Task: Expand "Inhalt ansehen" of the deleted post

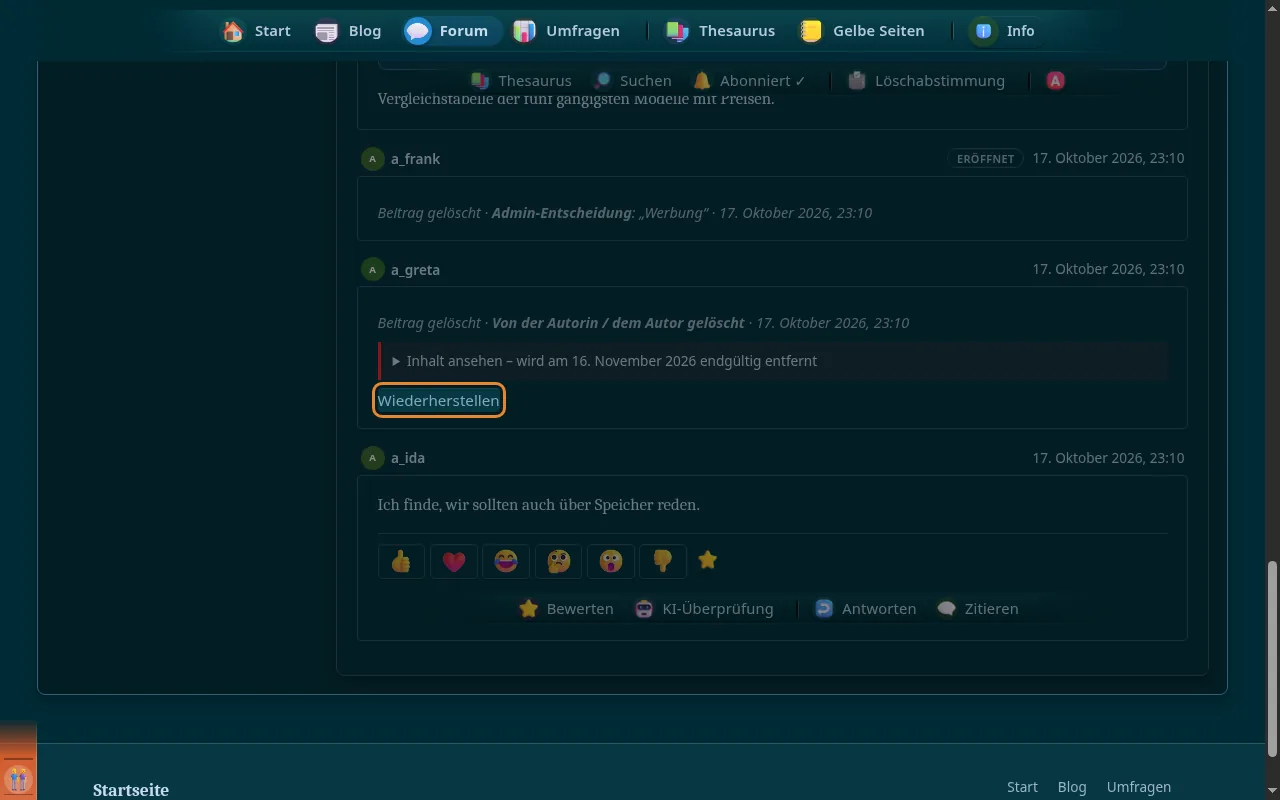Action: tap(773, 361)
